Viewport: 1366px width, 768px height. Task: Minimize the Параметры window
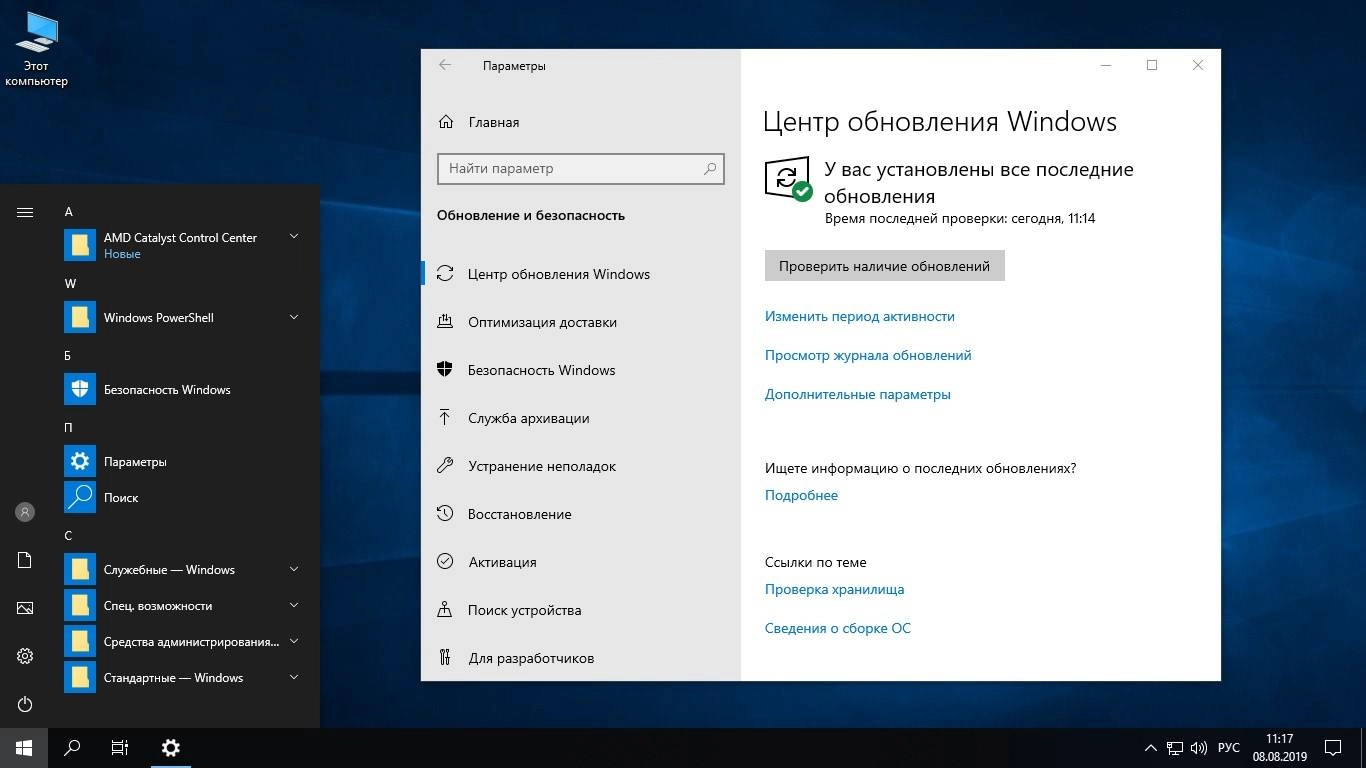1106,65
